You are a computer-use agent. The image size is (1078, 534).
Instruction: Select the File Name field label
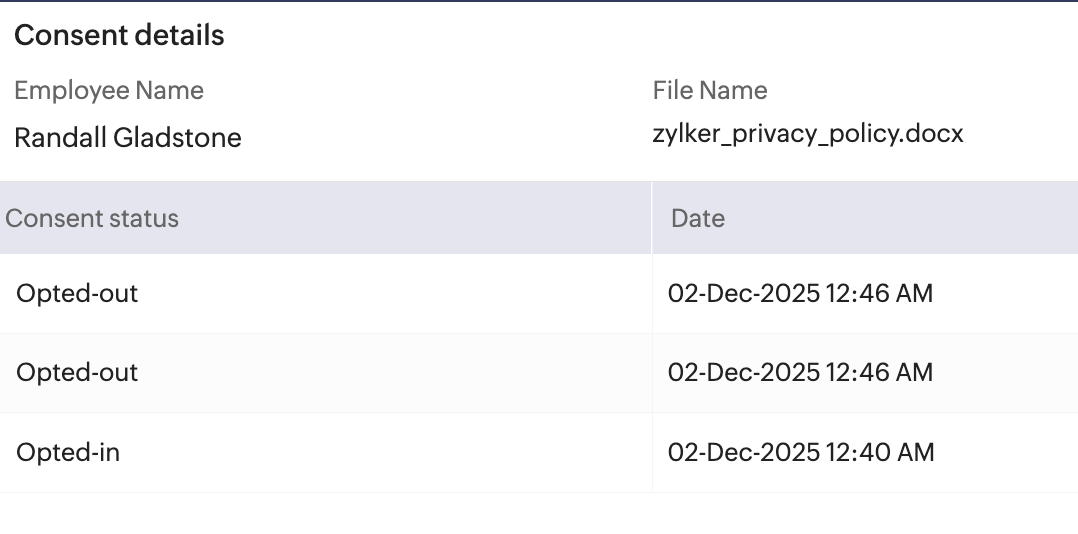coord(710,91)
